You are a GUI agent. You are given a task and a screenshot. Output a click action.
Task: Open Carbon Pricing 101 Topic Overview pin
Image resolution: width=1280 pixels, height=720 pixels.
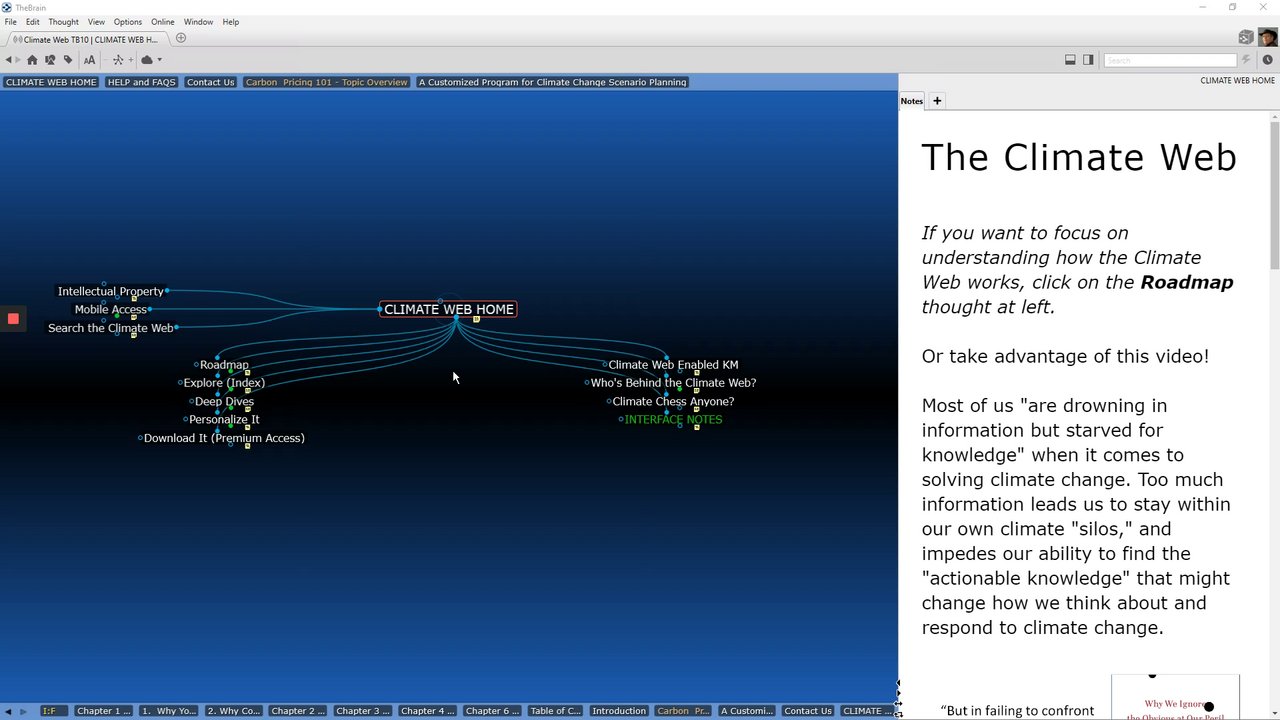tap(326, 82)
